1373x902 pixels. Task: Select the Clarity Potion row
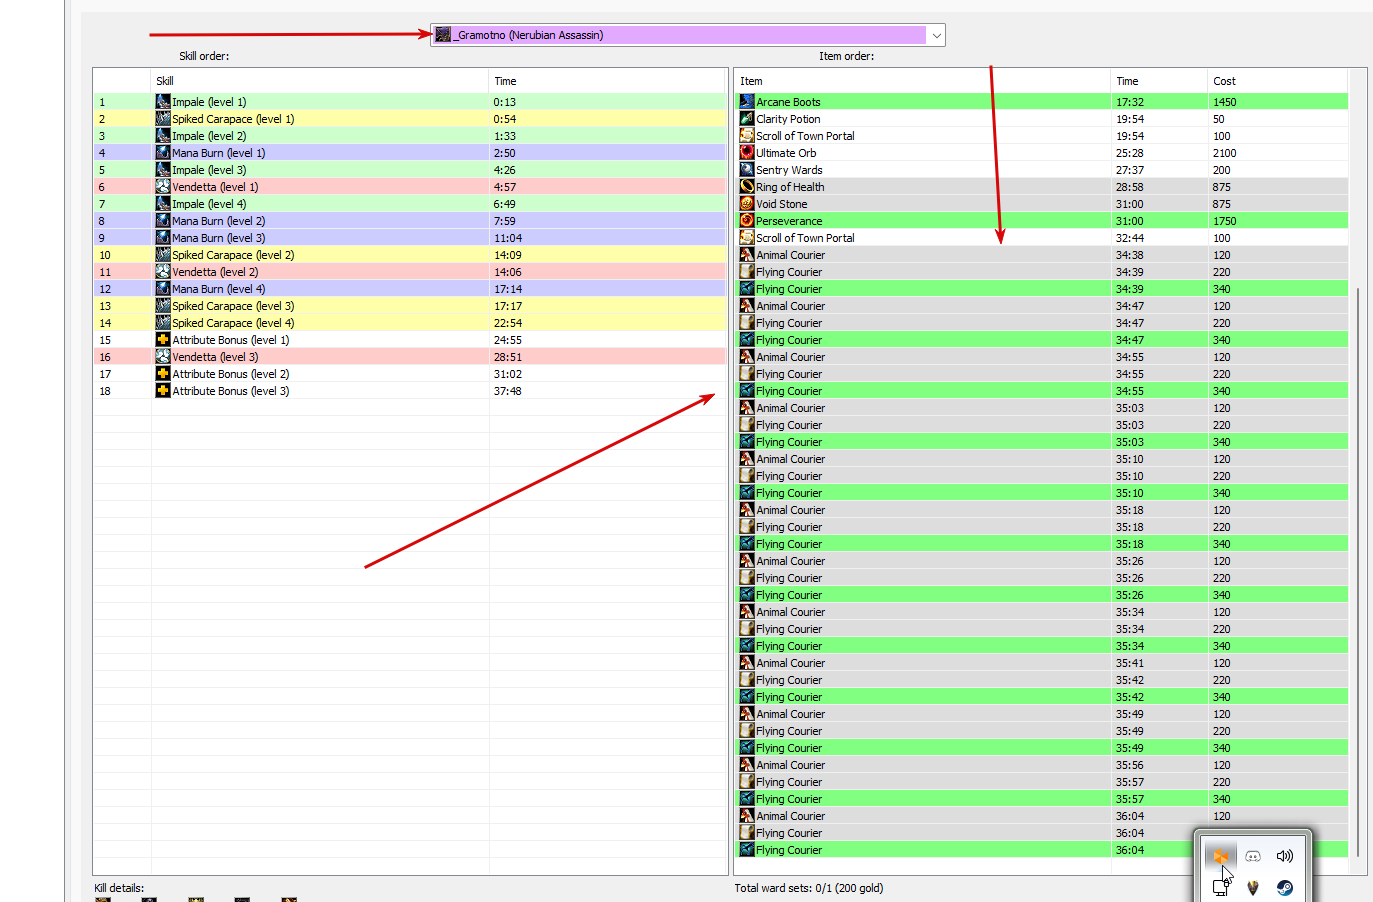(1041, 119)
